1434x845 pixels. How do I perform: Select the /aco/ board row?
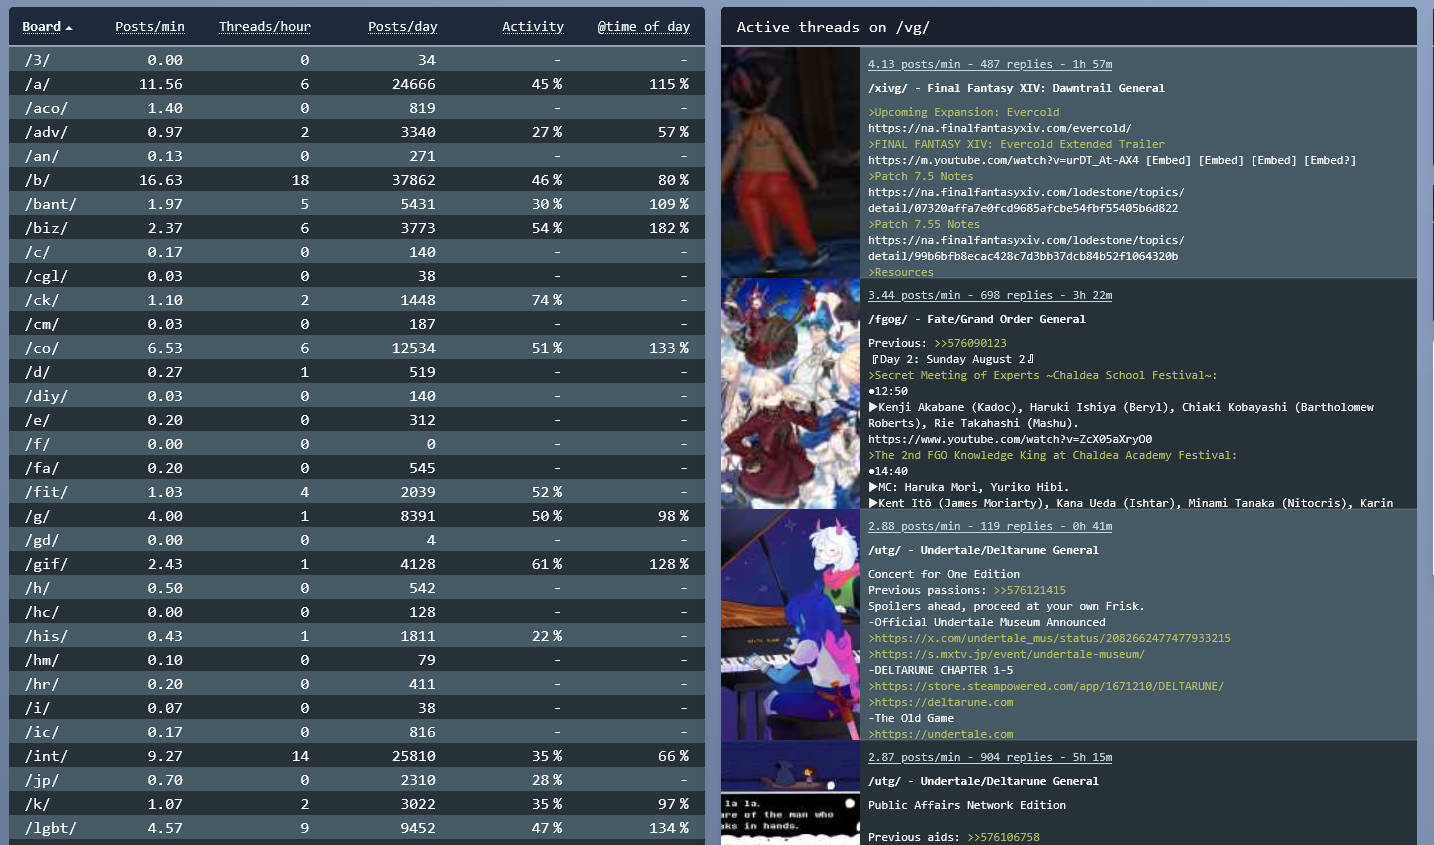click(357, 108)
